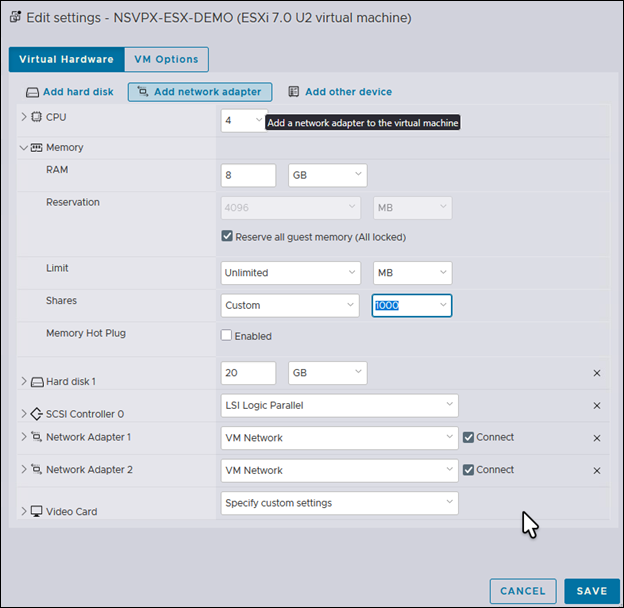Click the Hard disk 1 size input field
This screenshot has width=624, height=608.
[248, 373]
